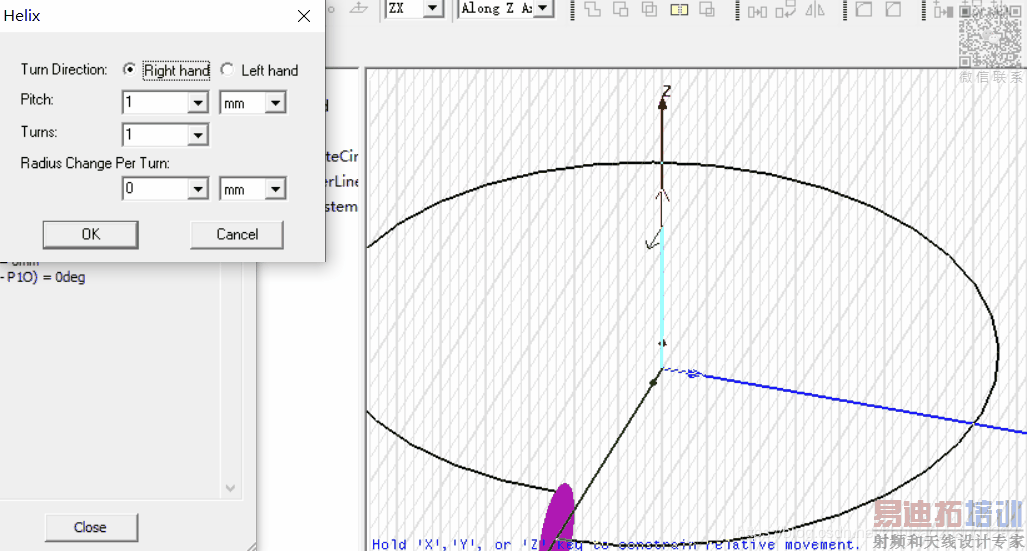Click the Rotate objects tool icon
This screenshot has height=551, width=1027.
tap(786, 9)
